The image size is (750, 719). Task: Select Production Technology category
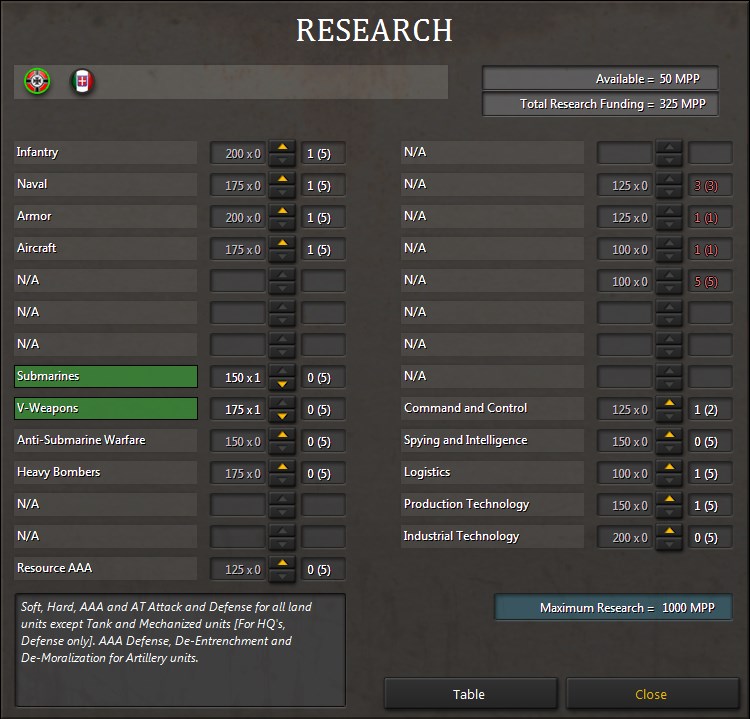pyautogui.click(x=492, y=505)
